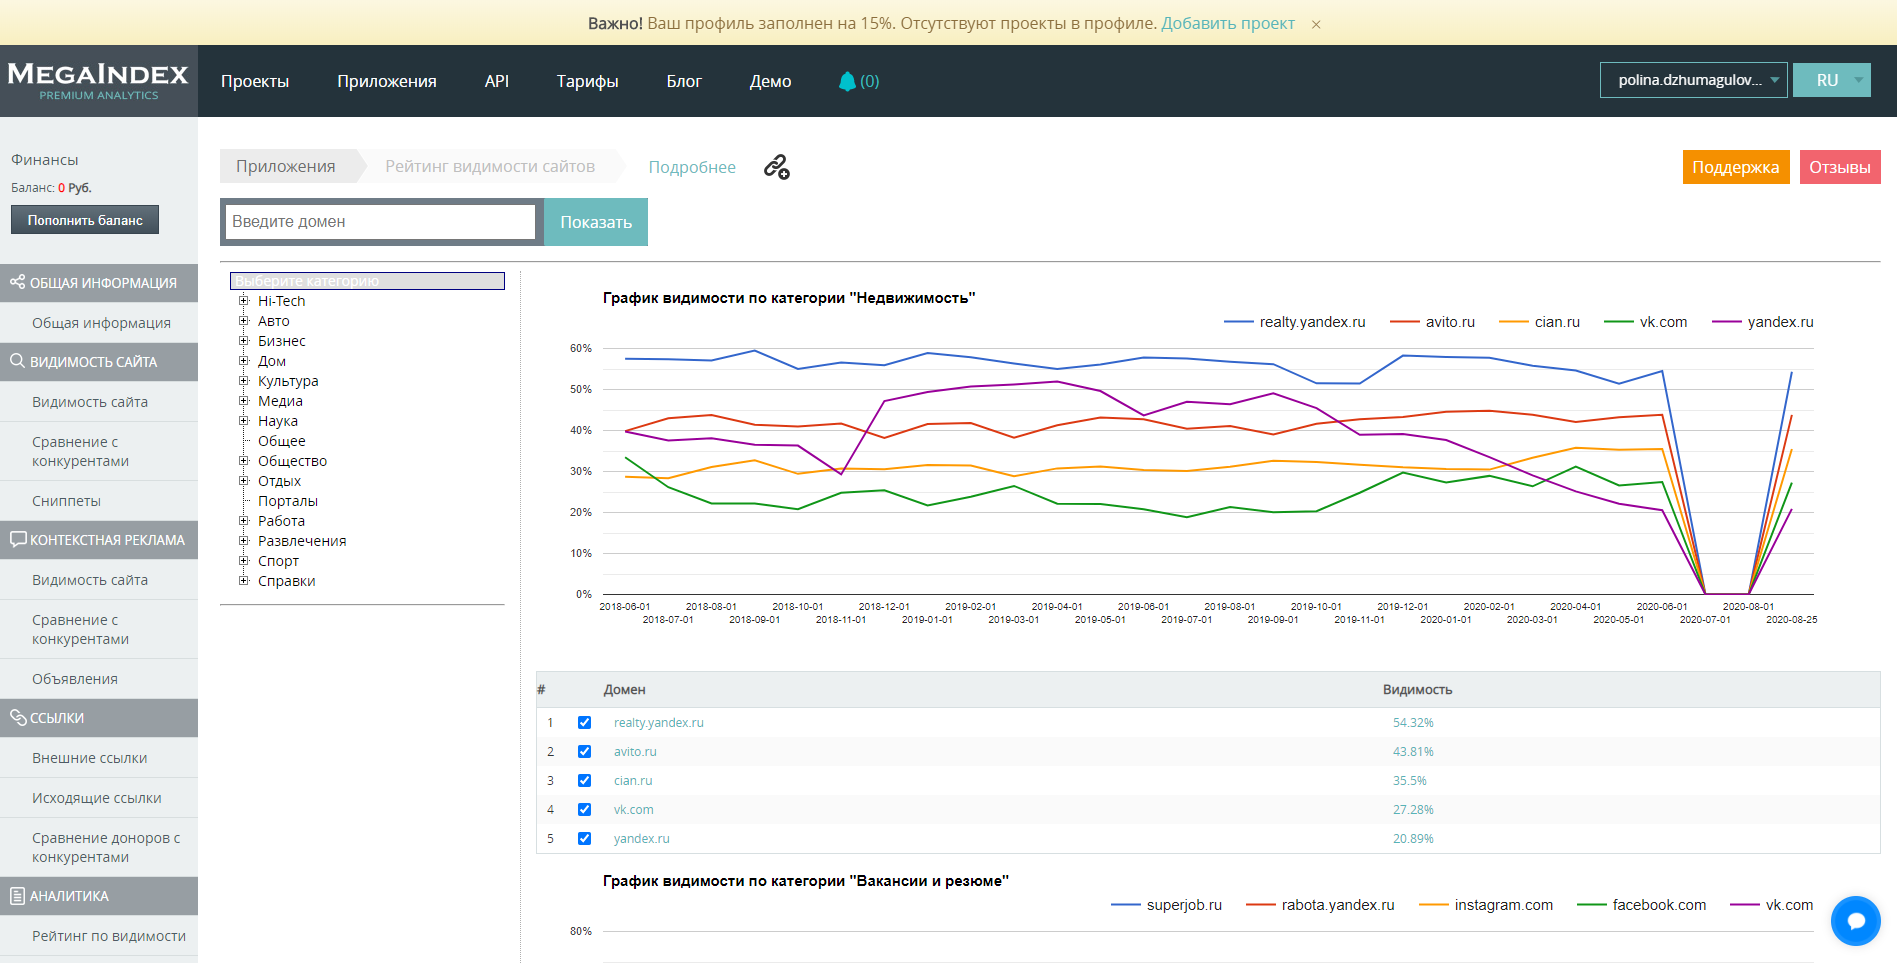Viewport: 1897px width, 963px height.
Task: Uncheck avito.ru row checkbox
Action: click(584, 751)
